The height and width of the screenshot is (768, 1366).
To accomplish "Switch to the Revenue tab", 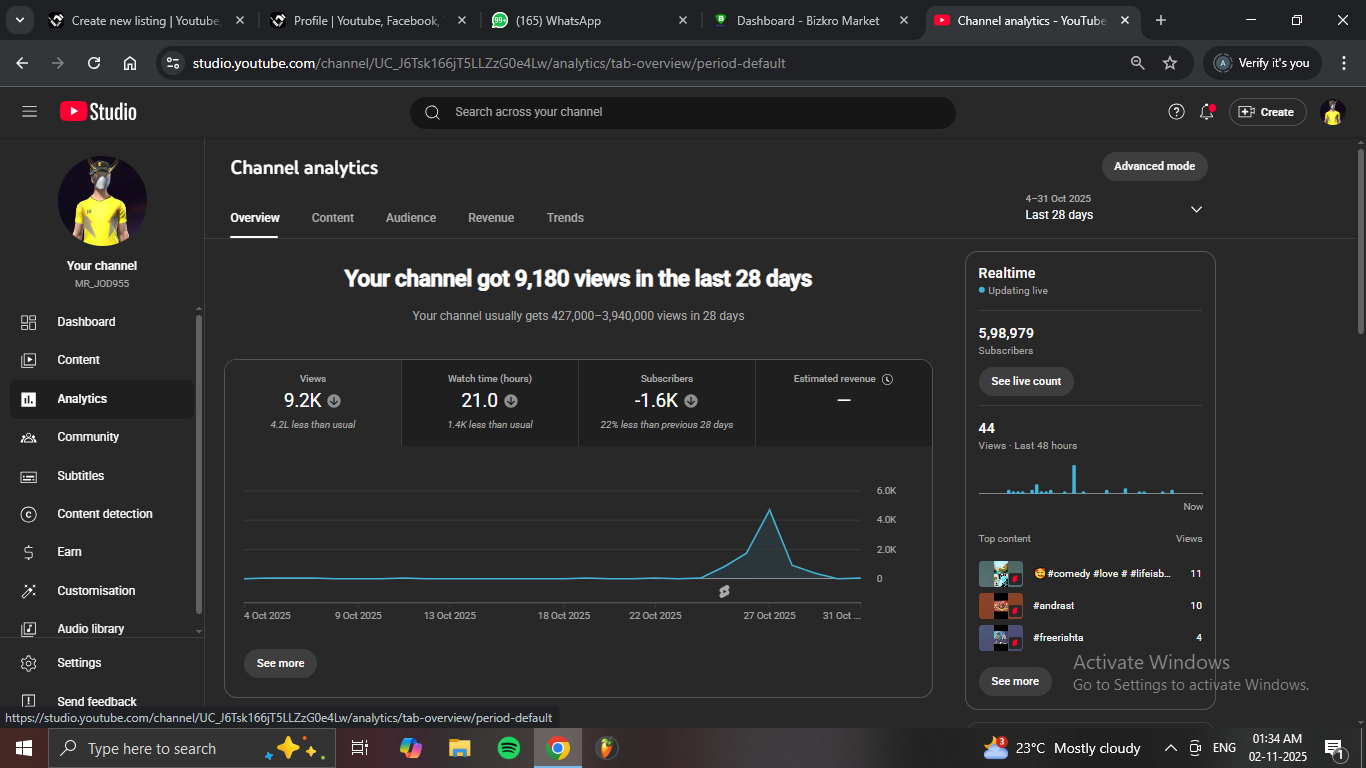I will coord(491,218).
